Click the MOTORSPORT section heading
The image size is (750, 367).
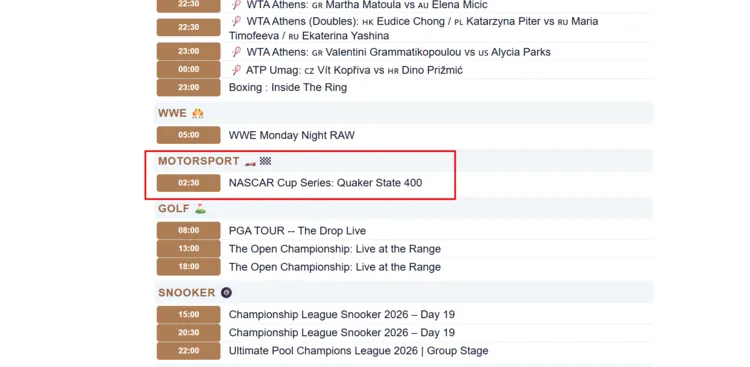[x=199, y=161]
